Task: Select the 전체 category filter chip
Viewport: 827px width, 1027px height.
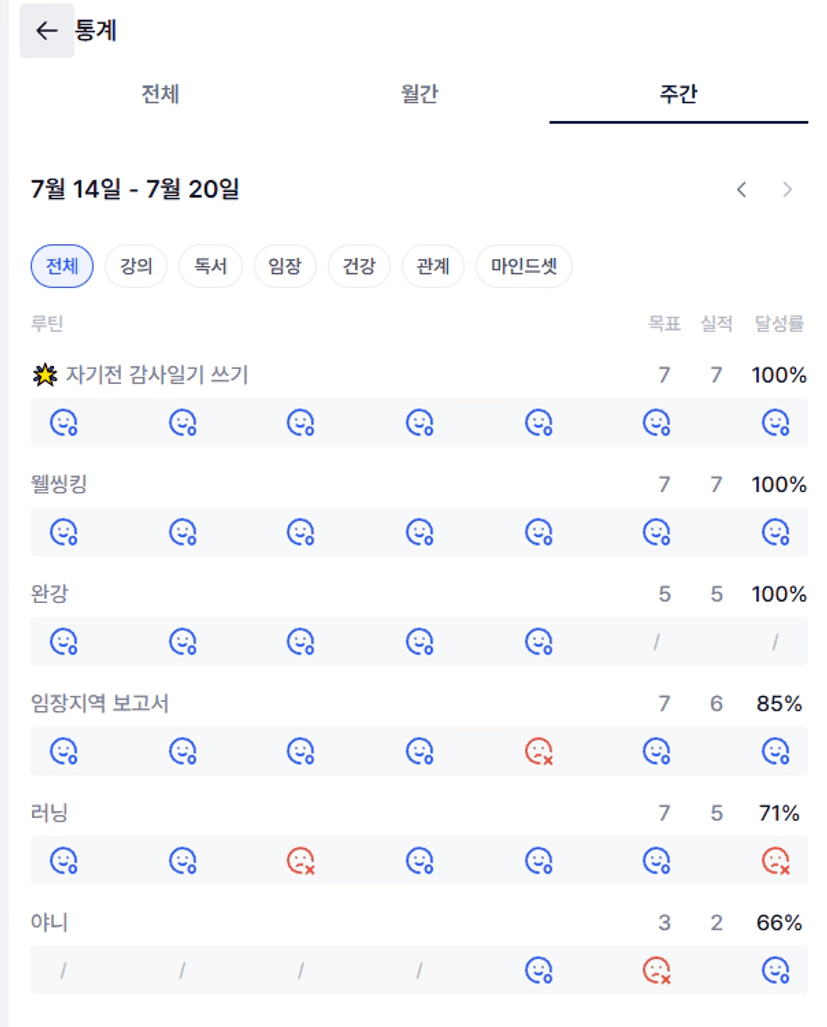Action: click(62, 266)
